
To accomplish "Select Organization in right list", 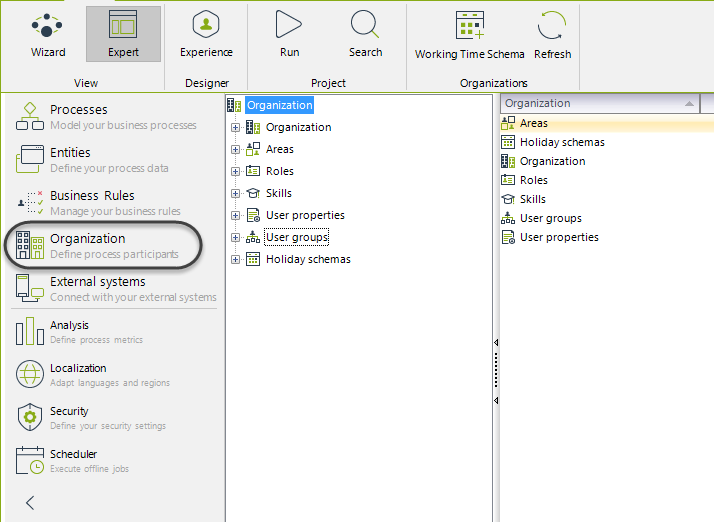I will click(x=552, y=161).
